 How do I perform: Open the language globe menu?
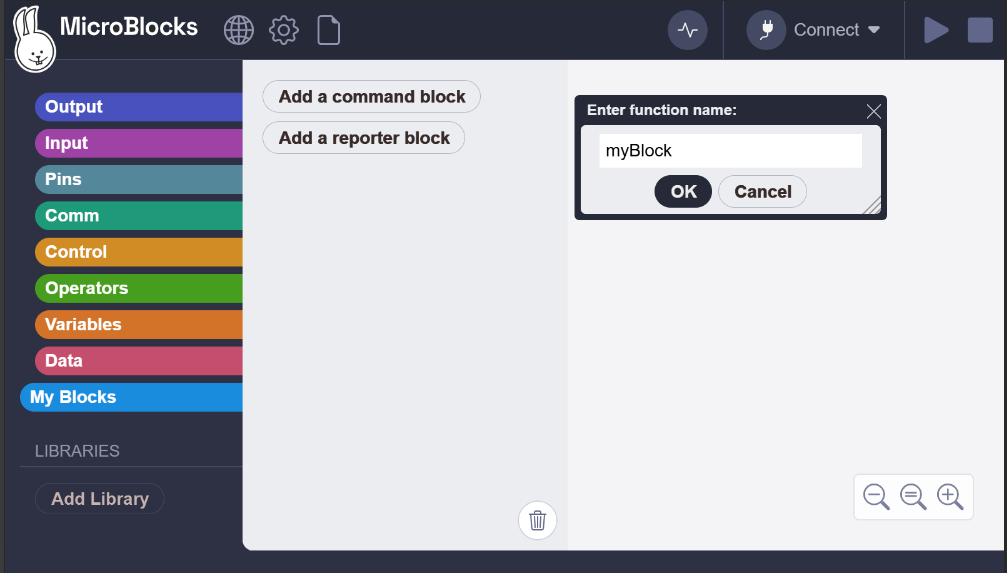point(238,30)
